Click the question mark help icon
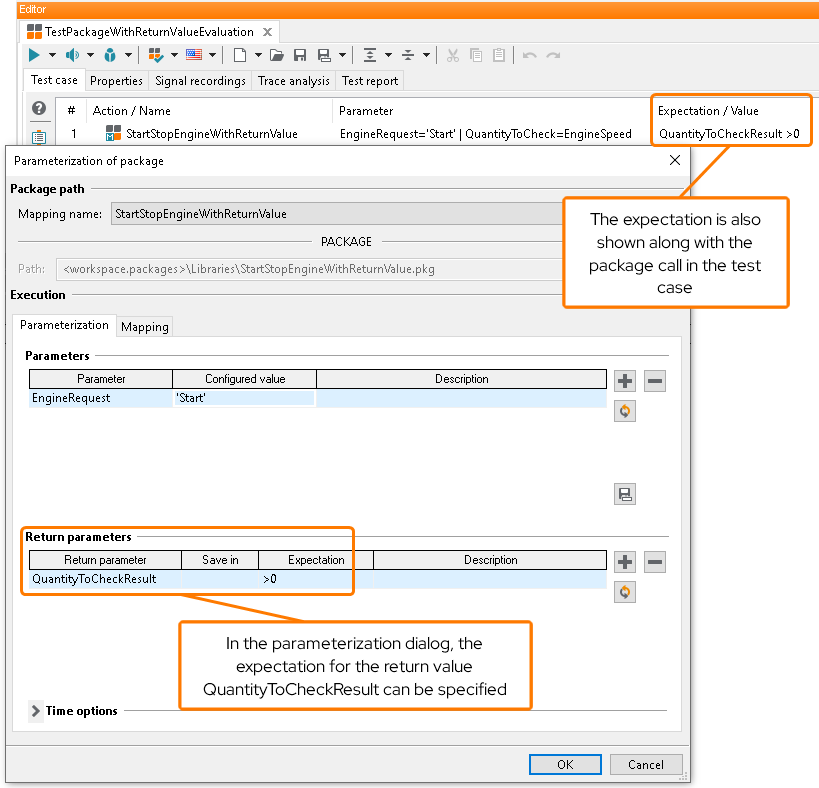The image size is (819, 788). (x=39, y=109)
